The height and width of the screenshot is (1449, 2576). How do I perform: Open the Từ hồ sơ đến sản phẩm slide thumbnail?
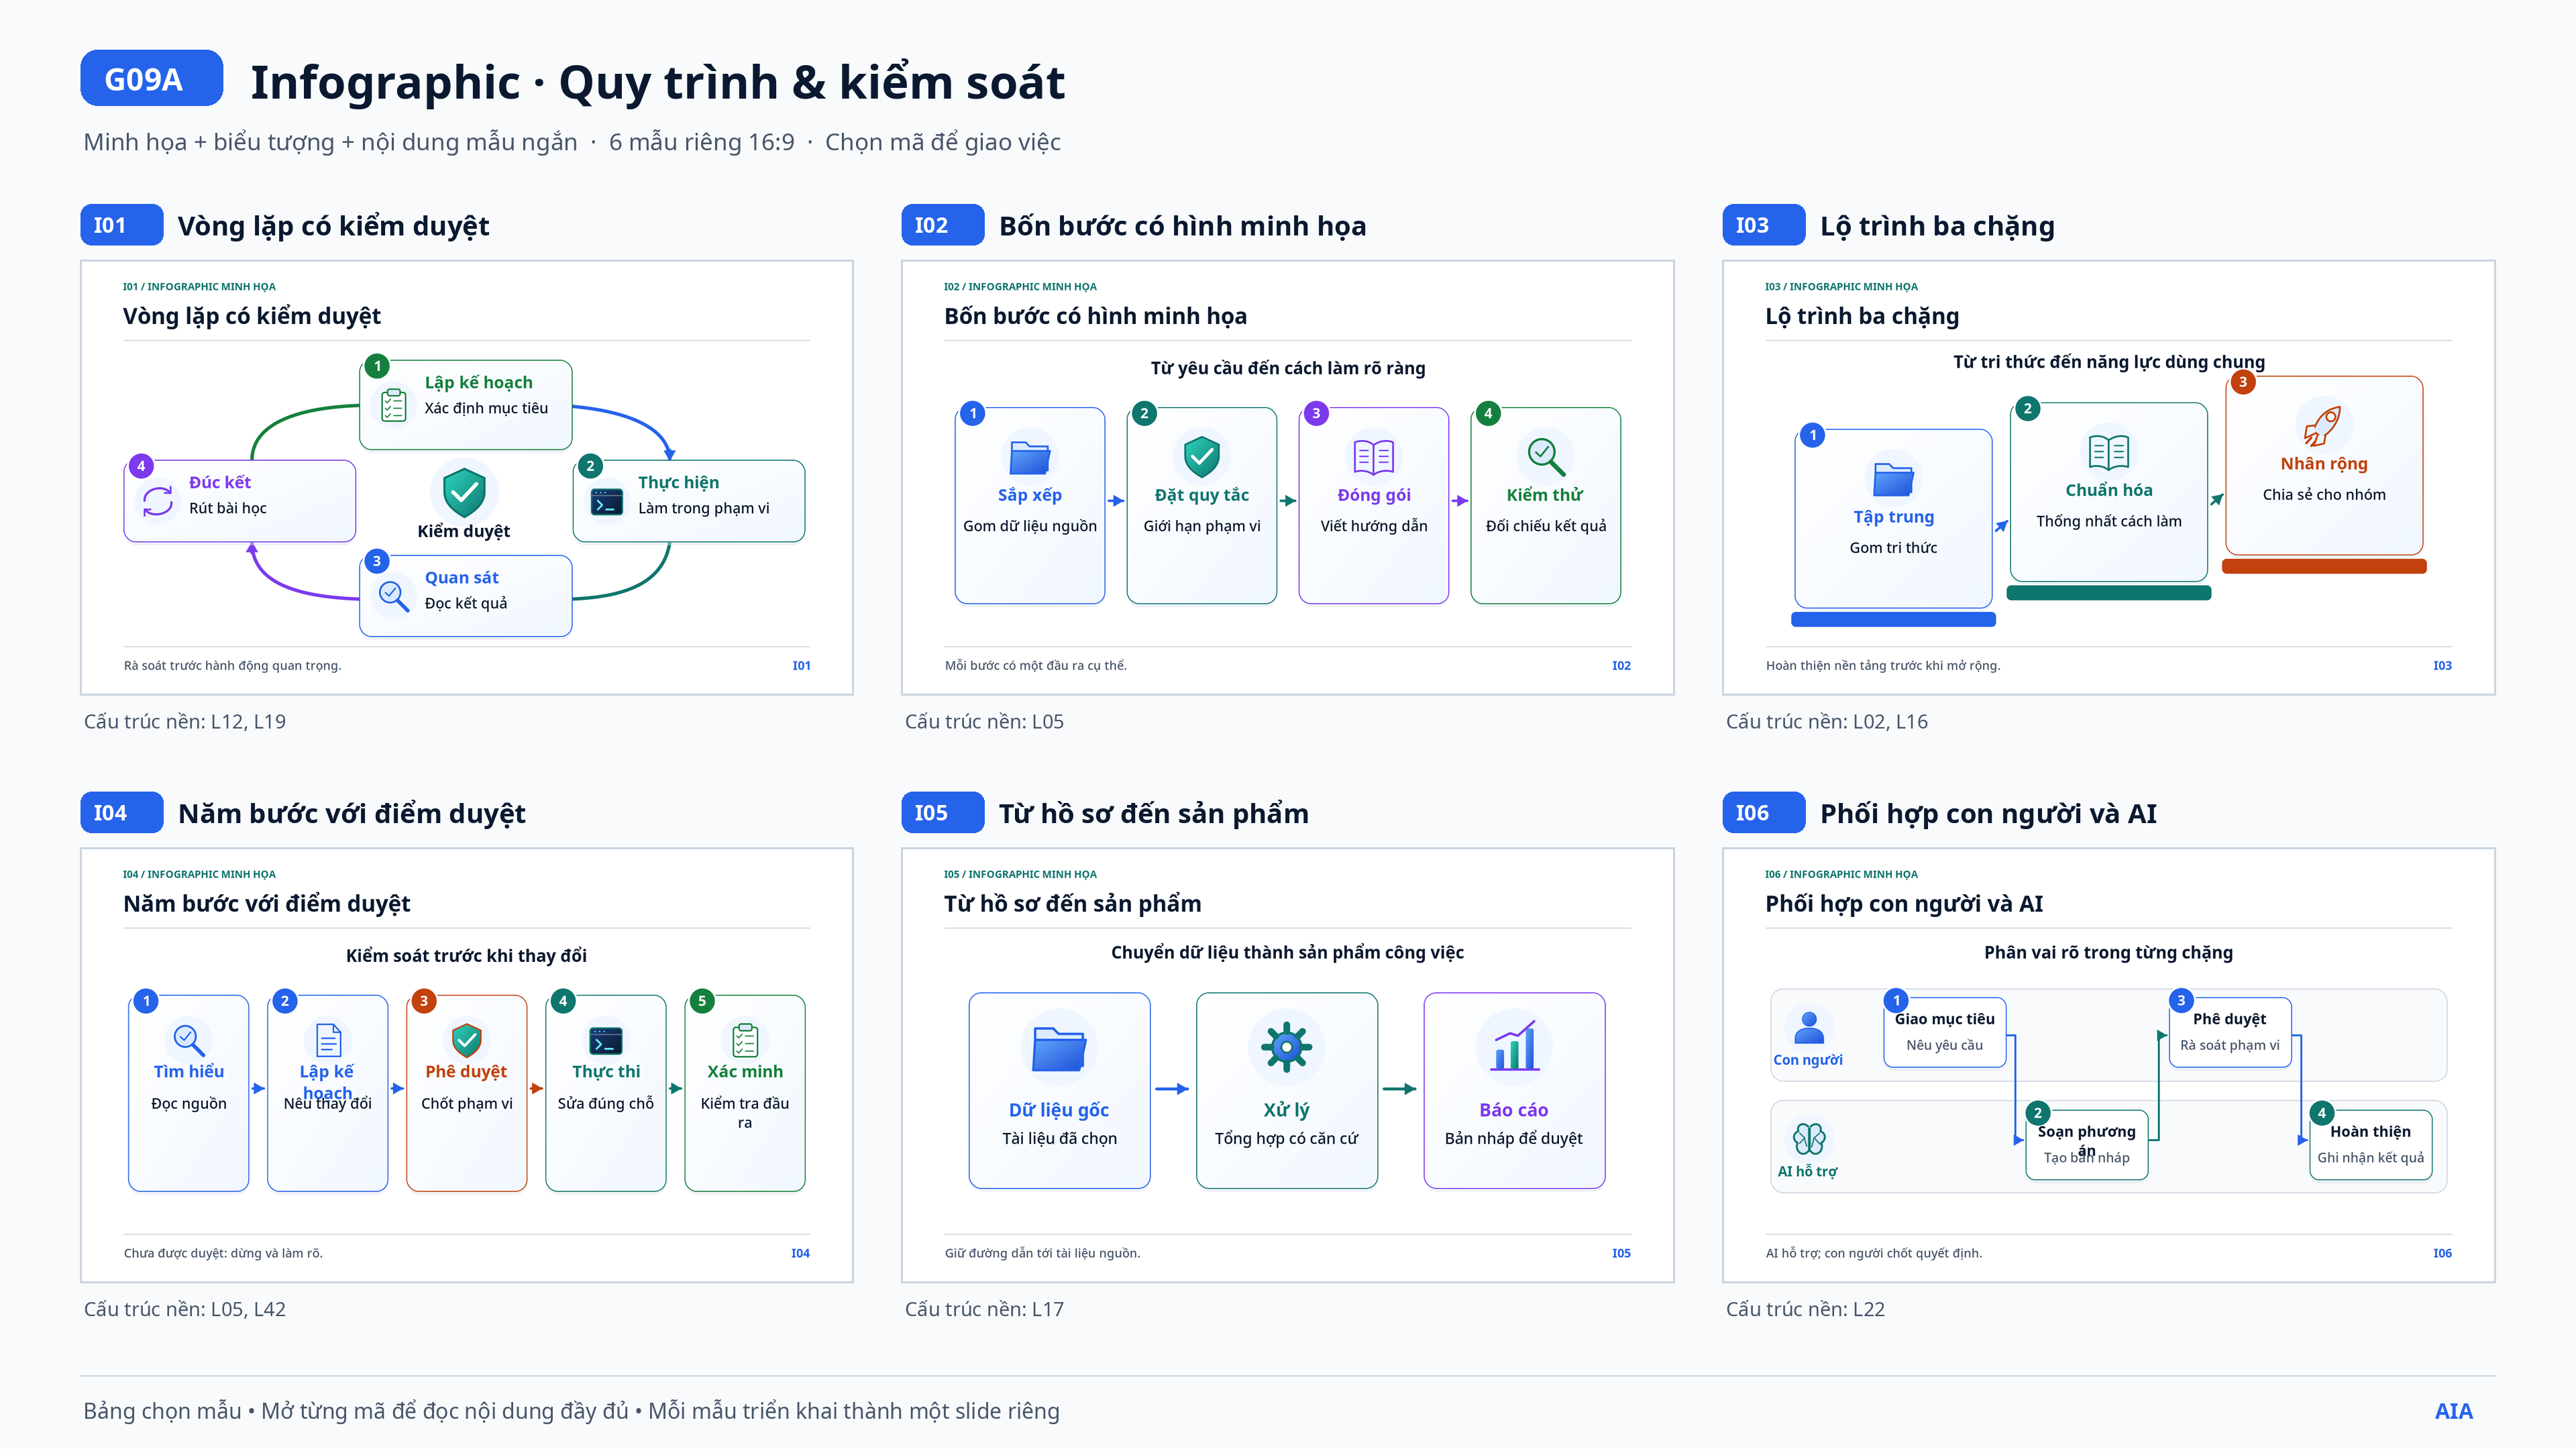[x=1287, y=1065]
